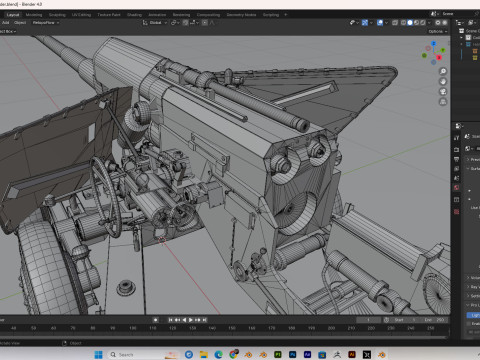This screenshot has width=480, height=360.
Task: Play the animation forward
Action: point(191,320)
